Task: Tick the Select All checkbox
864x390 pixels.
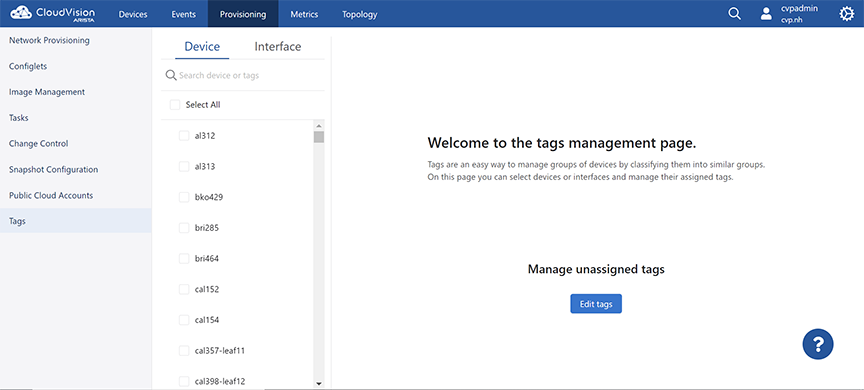Action: [x=175, y=105]
